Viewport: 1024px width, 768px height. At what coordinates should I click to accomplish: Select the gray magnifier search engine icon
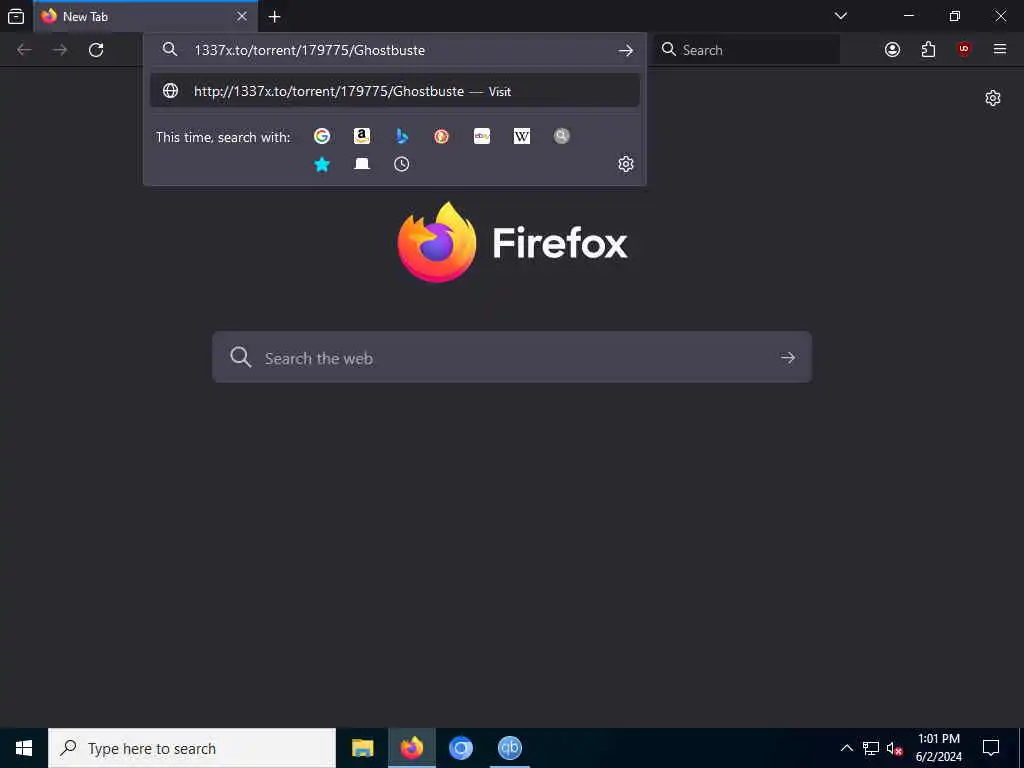coord(562,136)
